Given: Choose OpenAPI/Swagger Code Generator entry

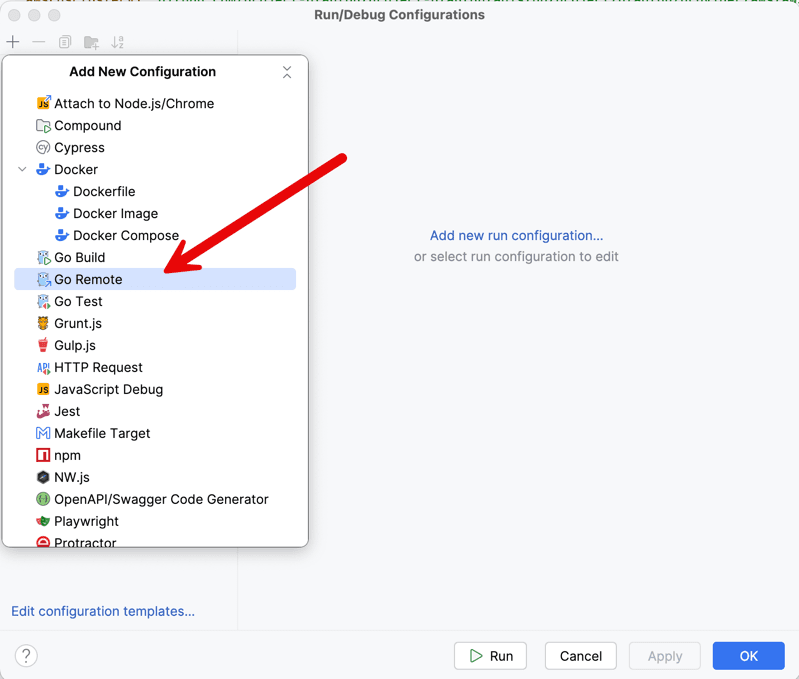Looking at the screenshot, I should (155, 499).
